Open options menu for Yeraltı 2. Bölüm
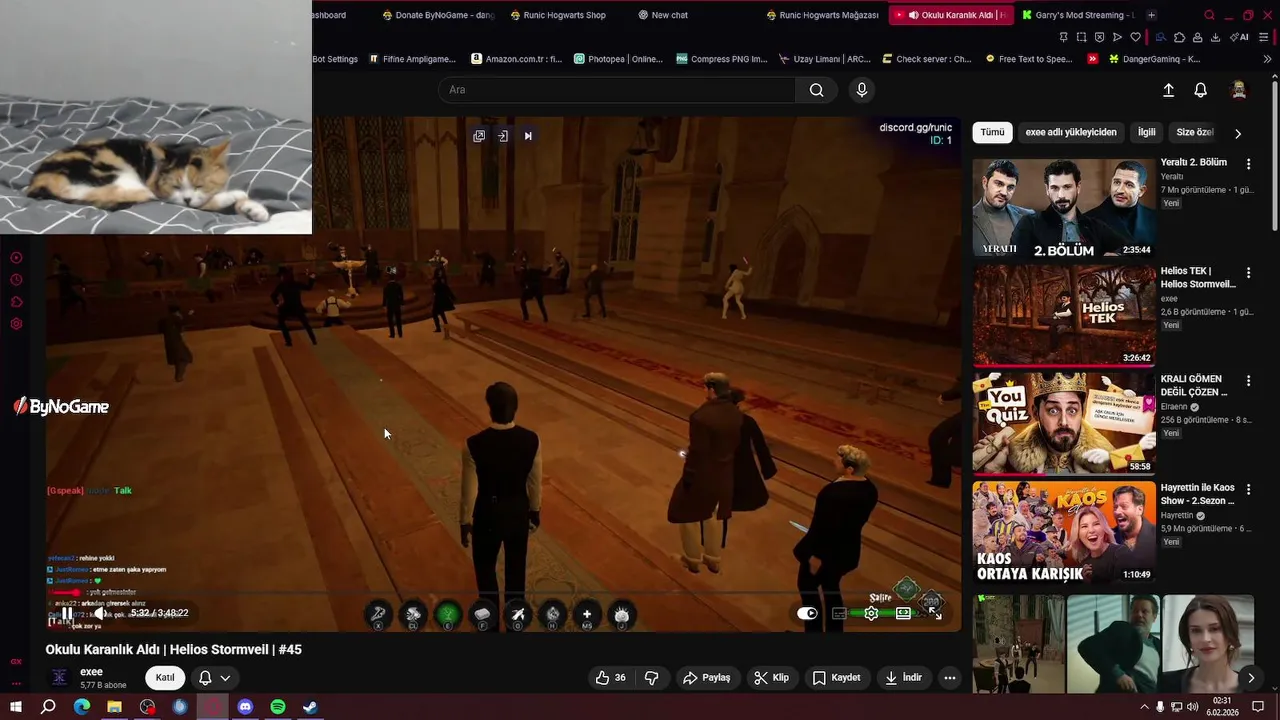 (x=1248, y=163)
